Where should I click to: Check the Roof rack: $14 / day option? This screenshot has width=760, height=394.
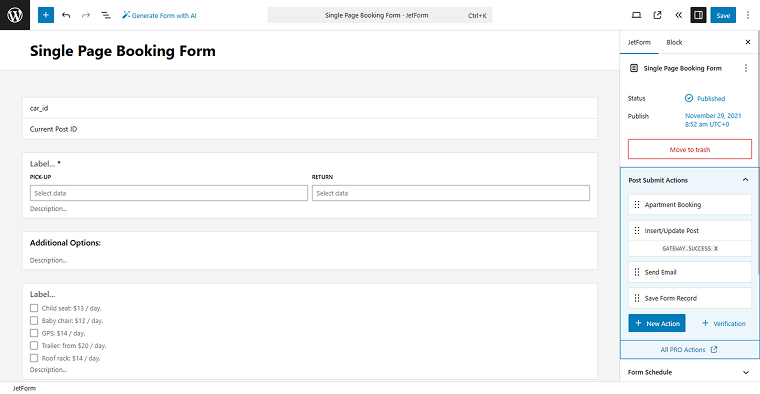[x=34, y=358]
